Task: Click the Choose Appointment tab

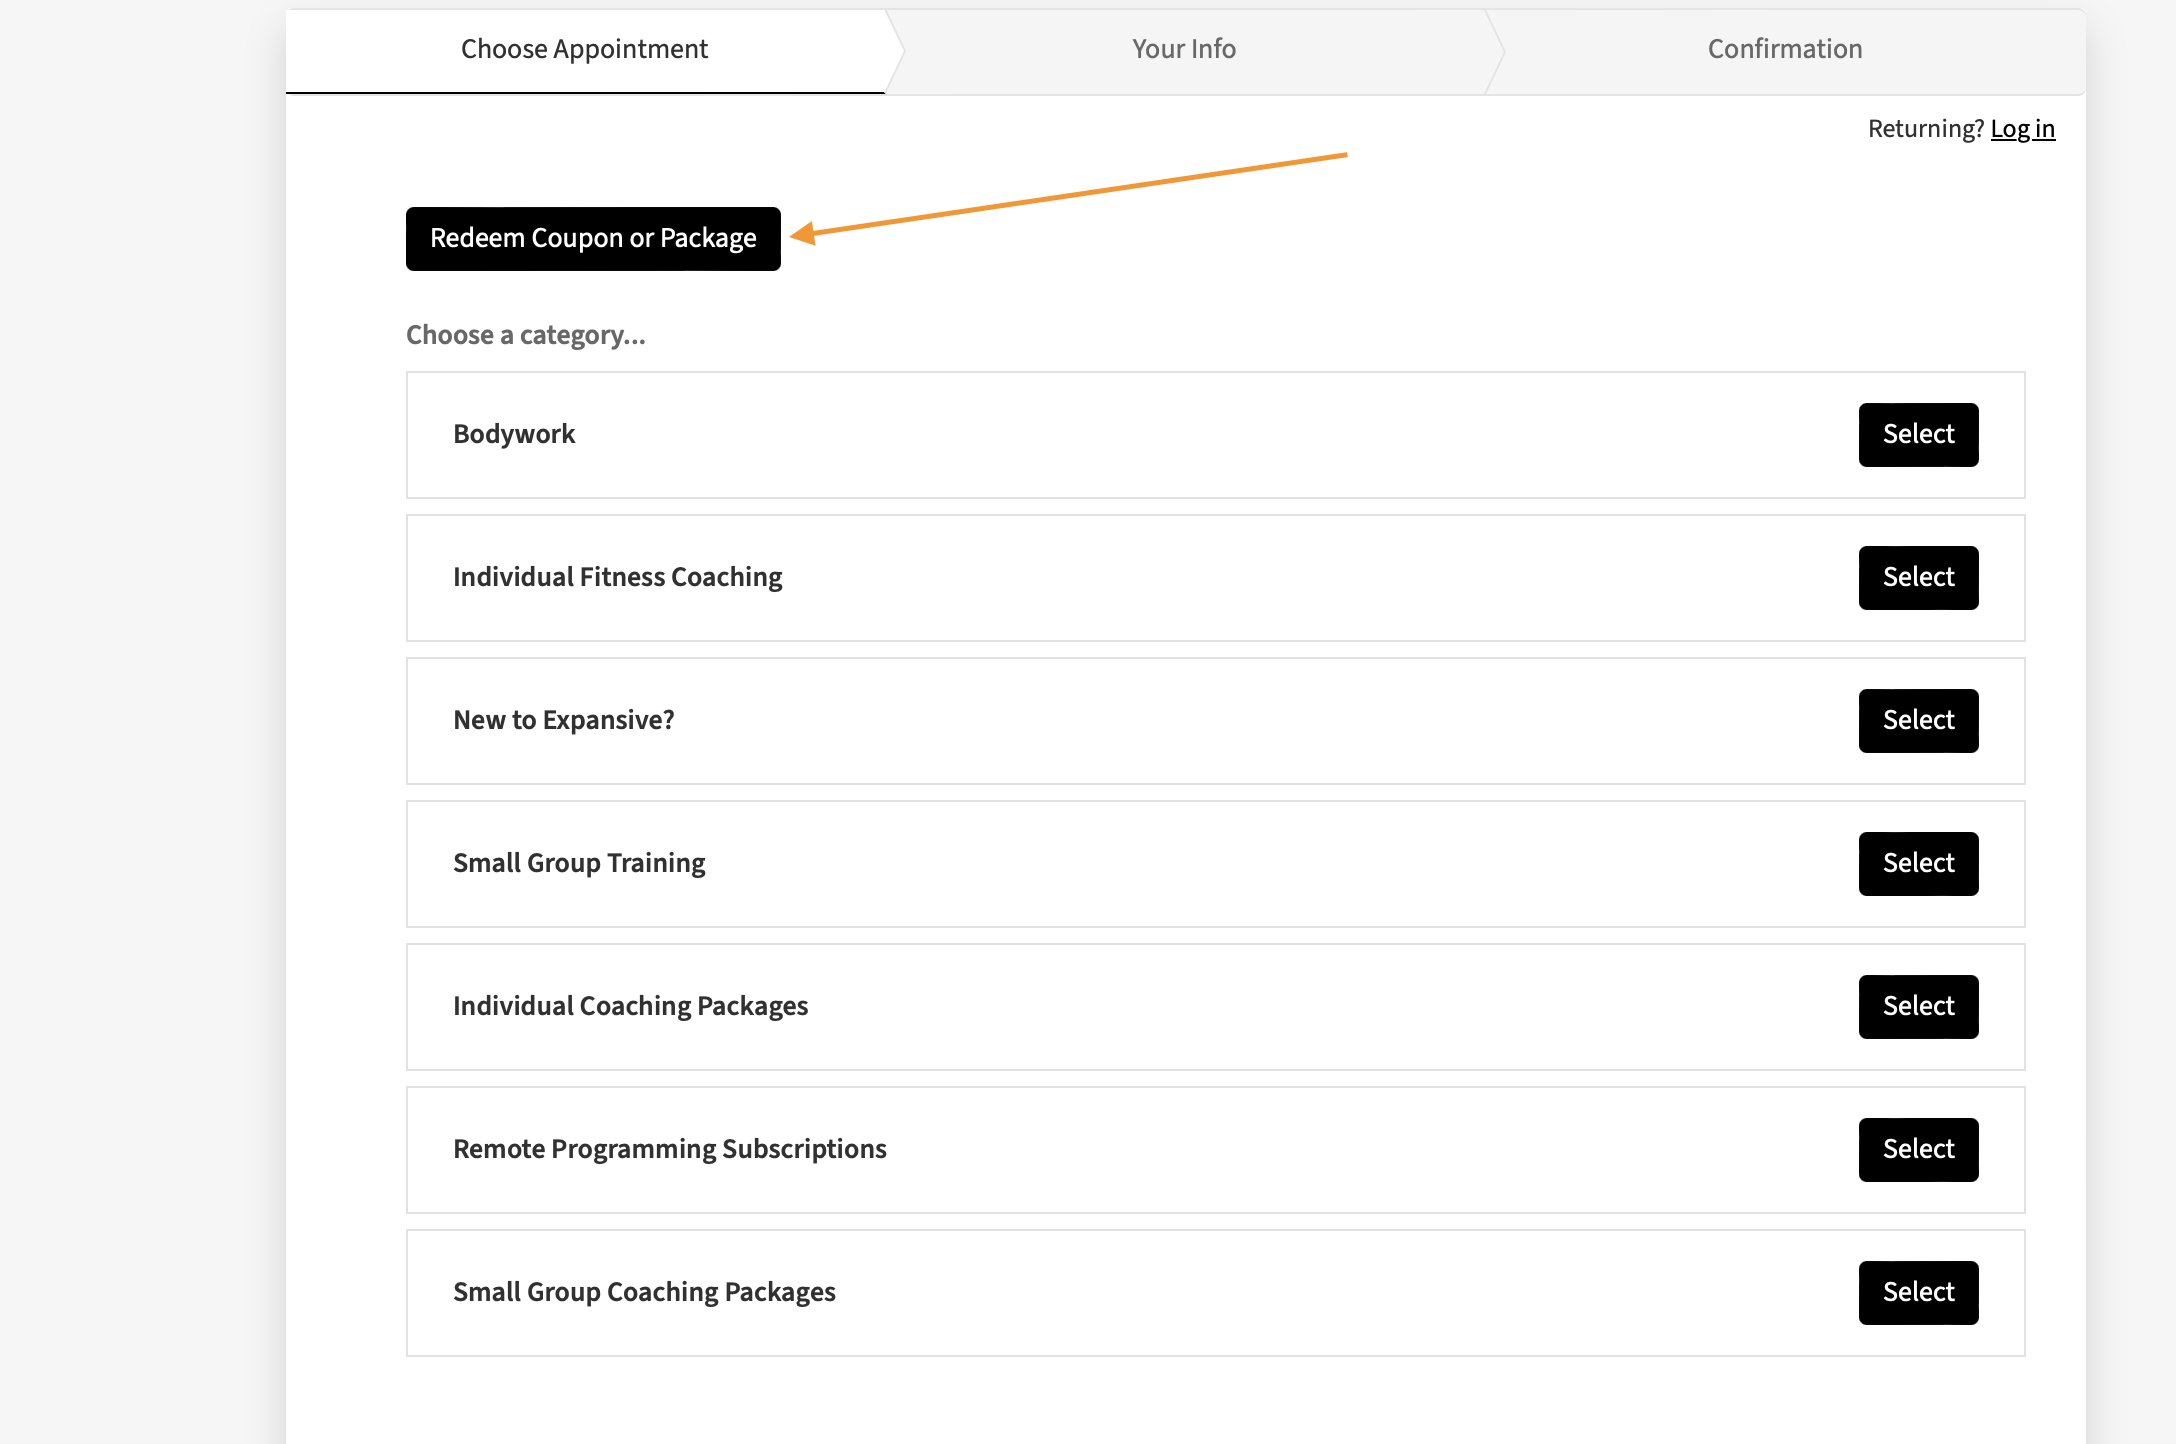Action: 584,49
